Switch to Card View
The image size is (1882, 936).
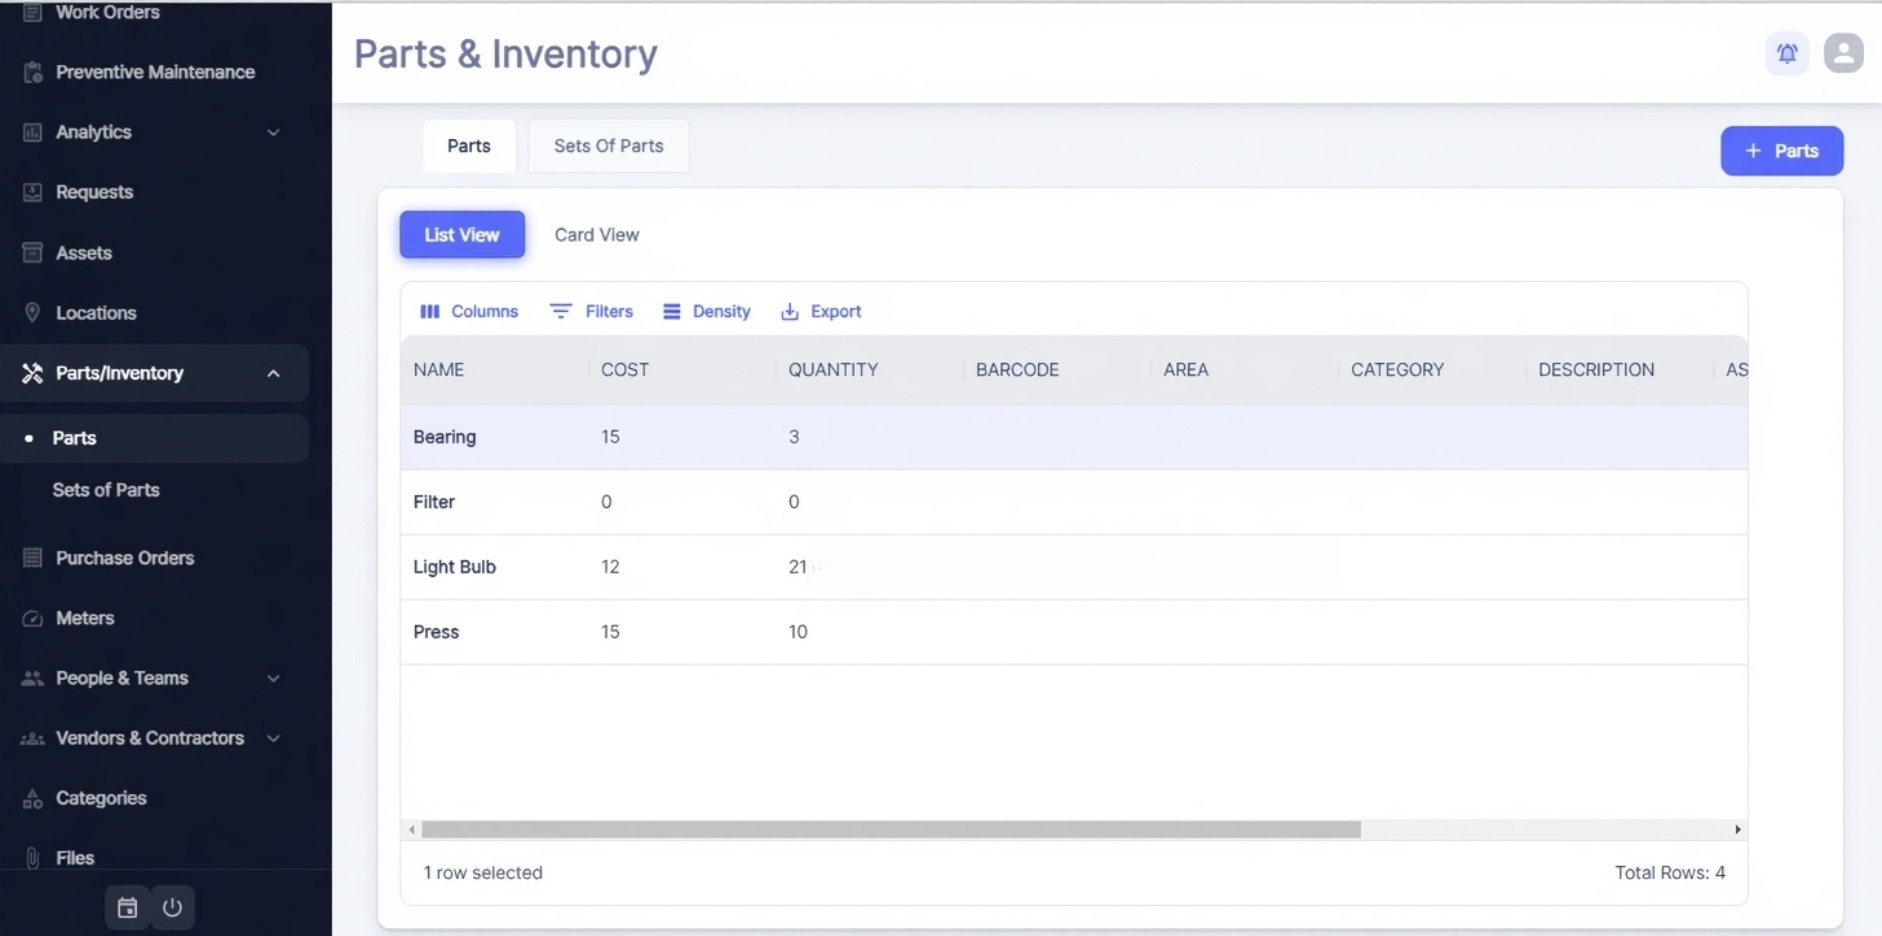[x=596, y=234]
